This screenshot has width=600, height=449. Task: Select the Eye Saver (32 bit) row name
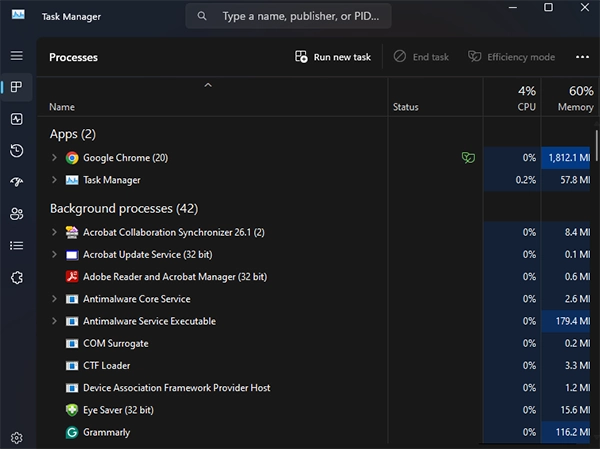point(118,410)
